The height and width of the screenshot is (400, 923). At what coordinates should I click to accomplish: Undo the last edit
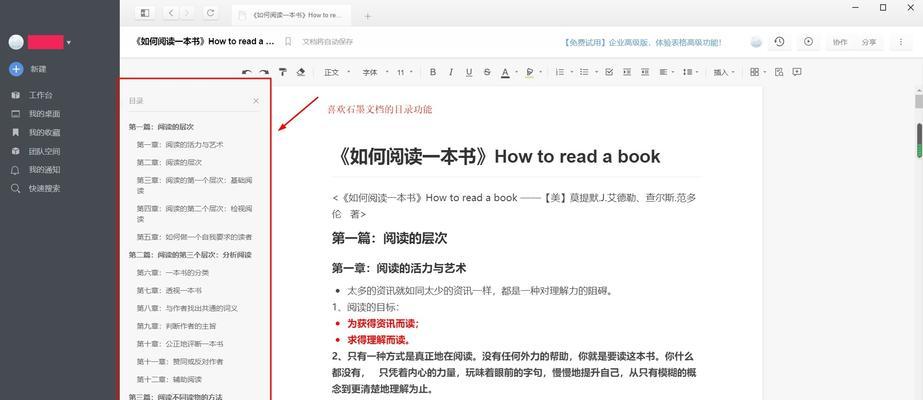coord(247,72)
